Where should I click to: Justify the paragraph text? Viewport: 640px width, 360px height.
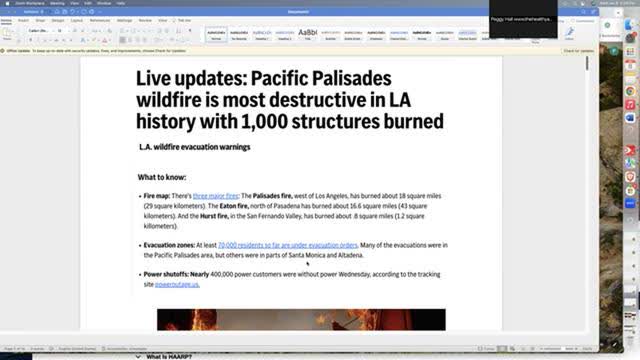click(x=145, y=40)
